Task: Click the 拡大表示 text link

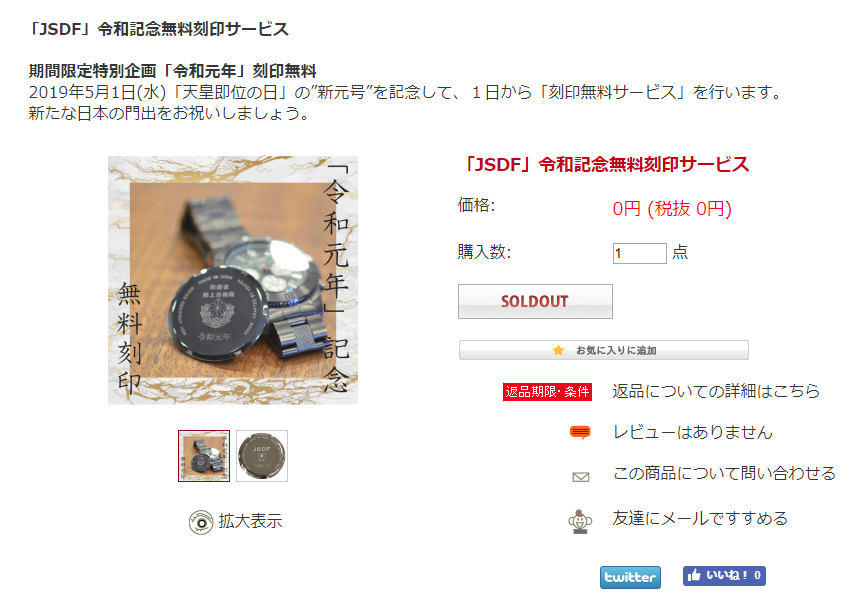Action: click(250, 521)
